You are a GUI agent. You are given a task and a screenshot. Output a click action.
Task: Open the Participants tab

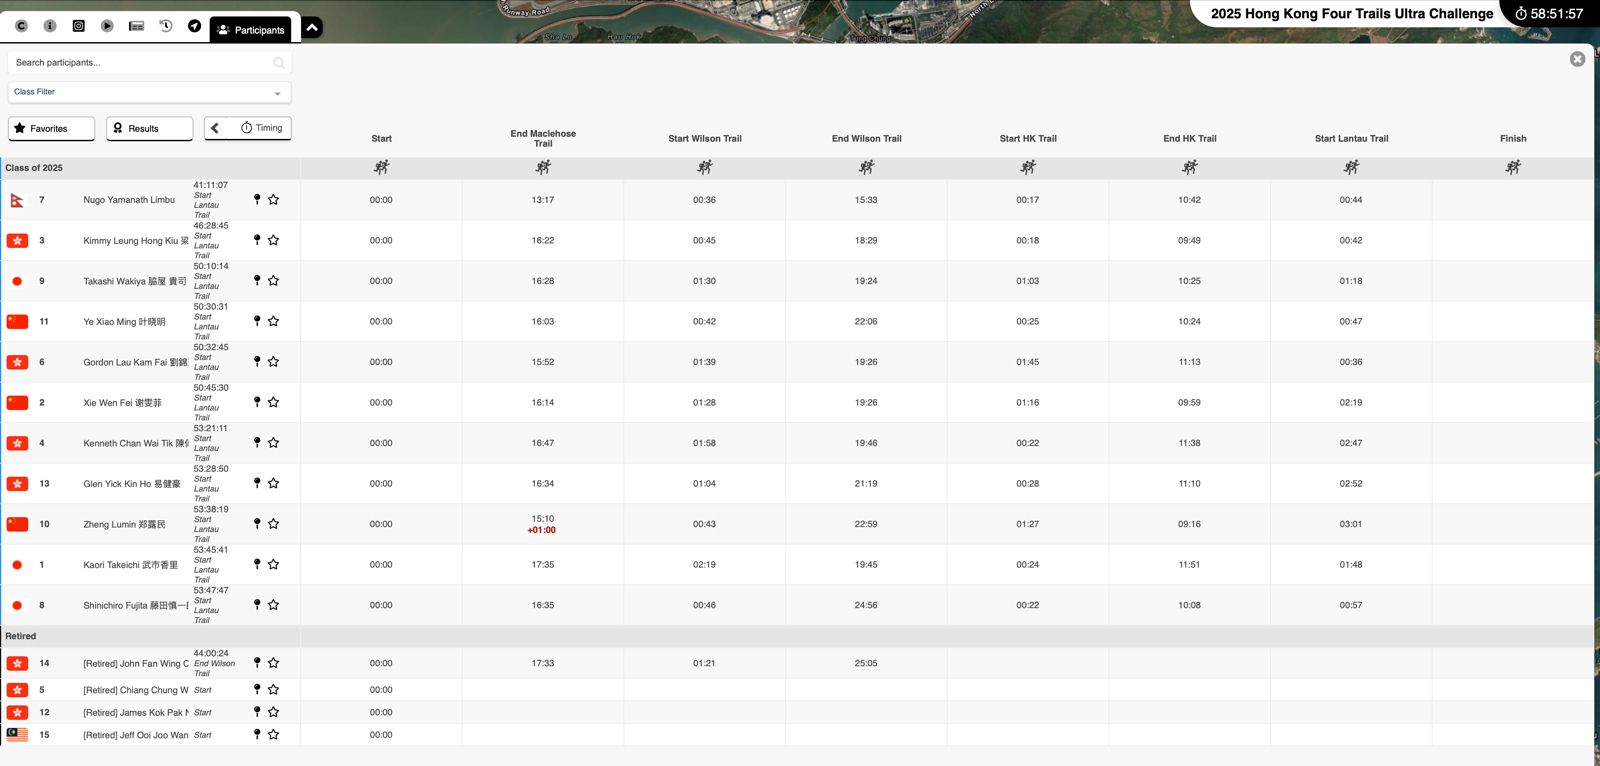(x=251, y=30)
